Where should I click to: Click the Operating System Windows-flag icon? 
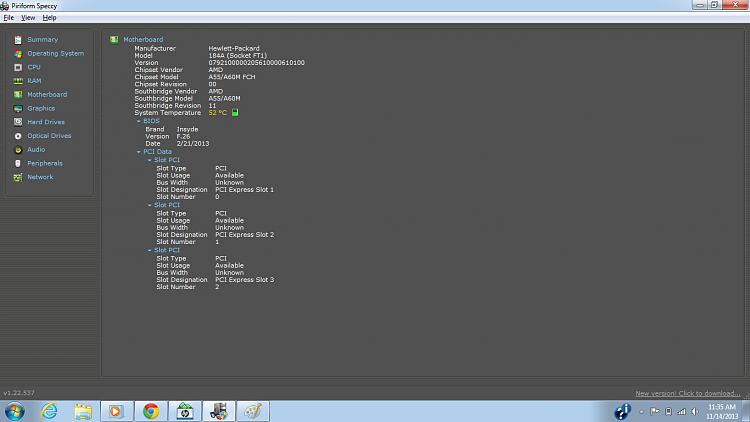click(18, 54)
